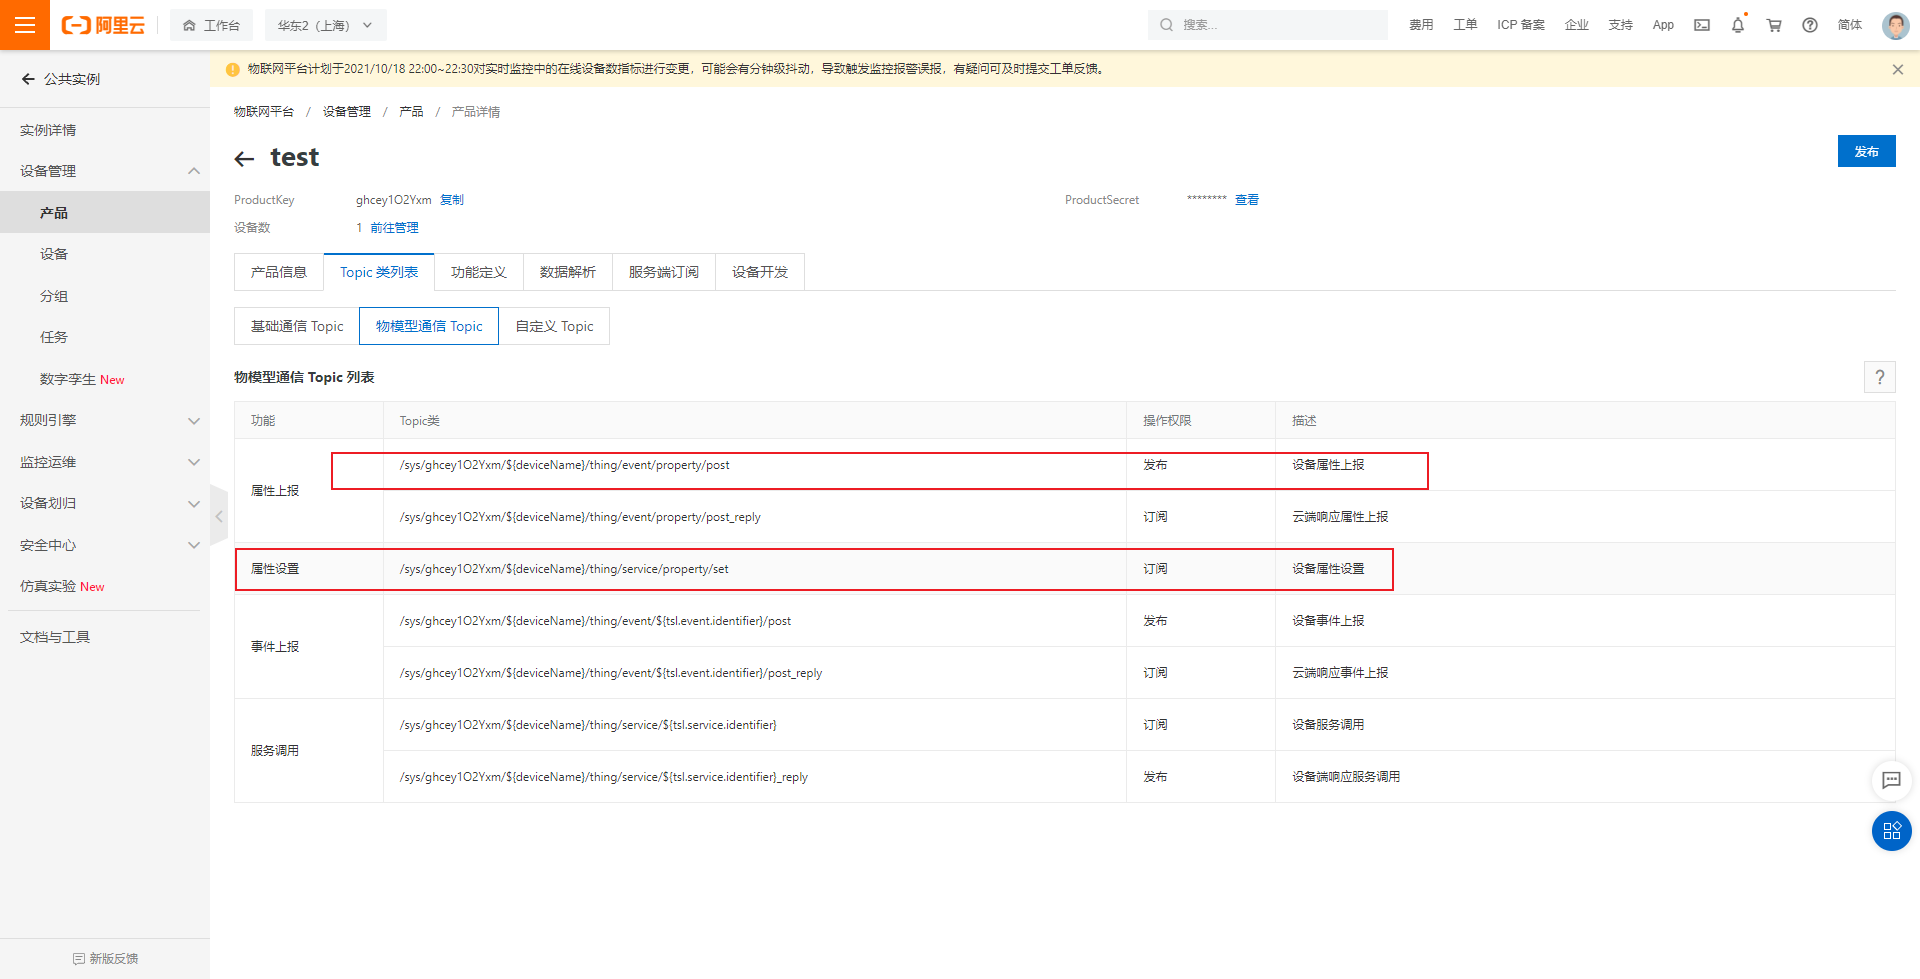Switch to the 产品信息 tab
Viewport: 1920px width, 979px height.
(x=279, y=272)
